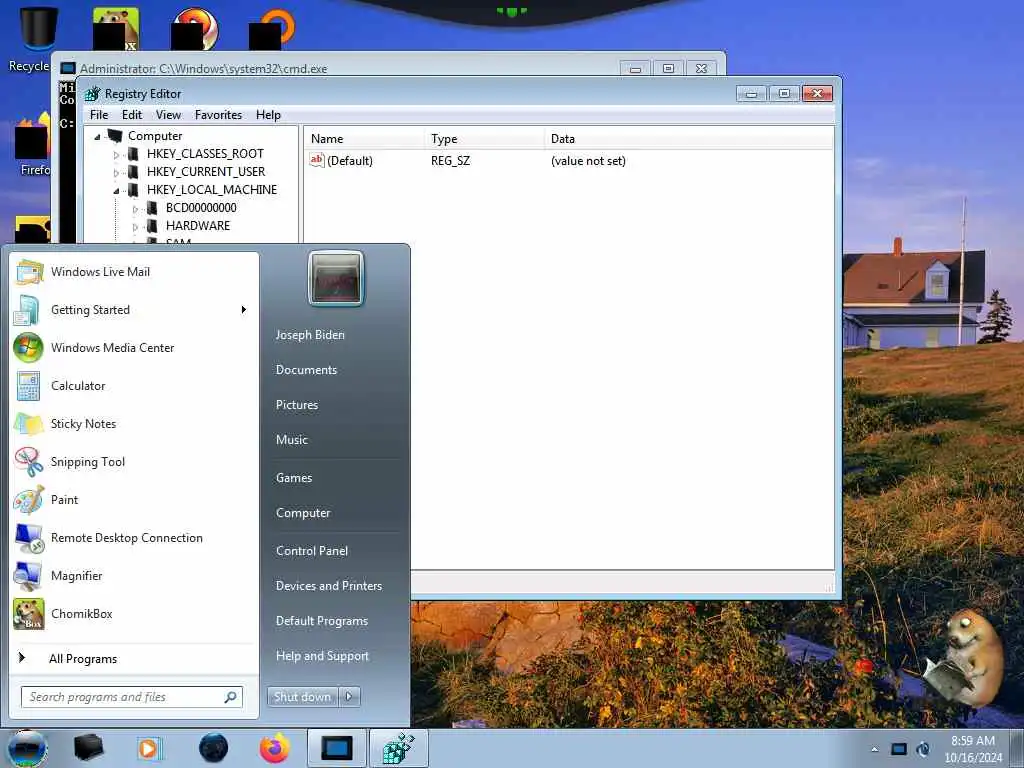Click the network tray icon
This screenshot has height=768, width=1024.
899,749
